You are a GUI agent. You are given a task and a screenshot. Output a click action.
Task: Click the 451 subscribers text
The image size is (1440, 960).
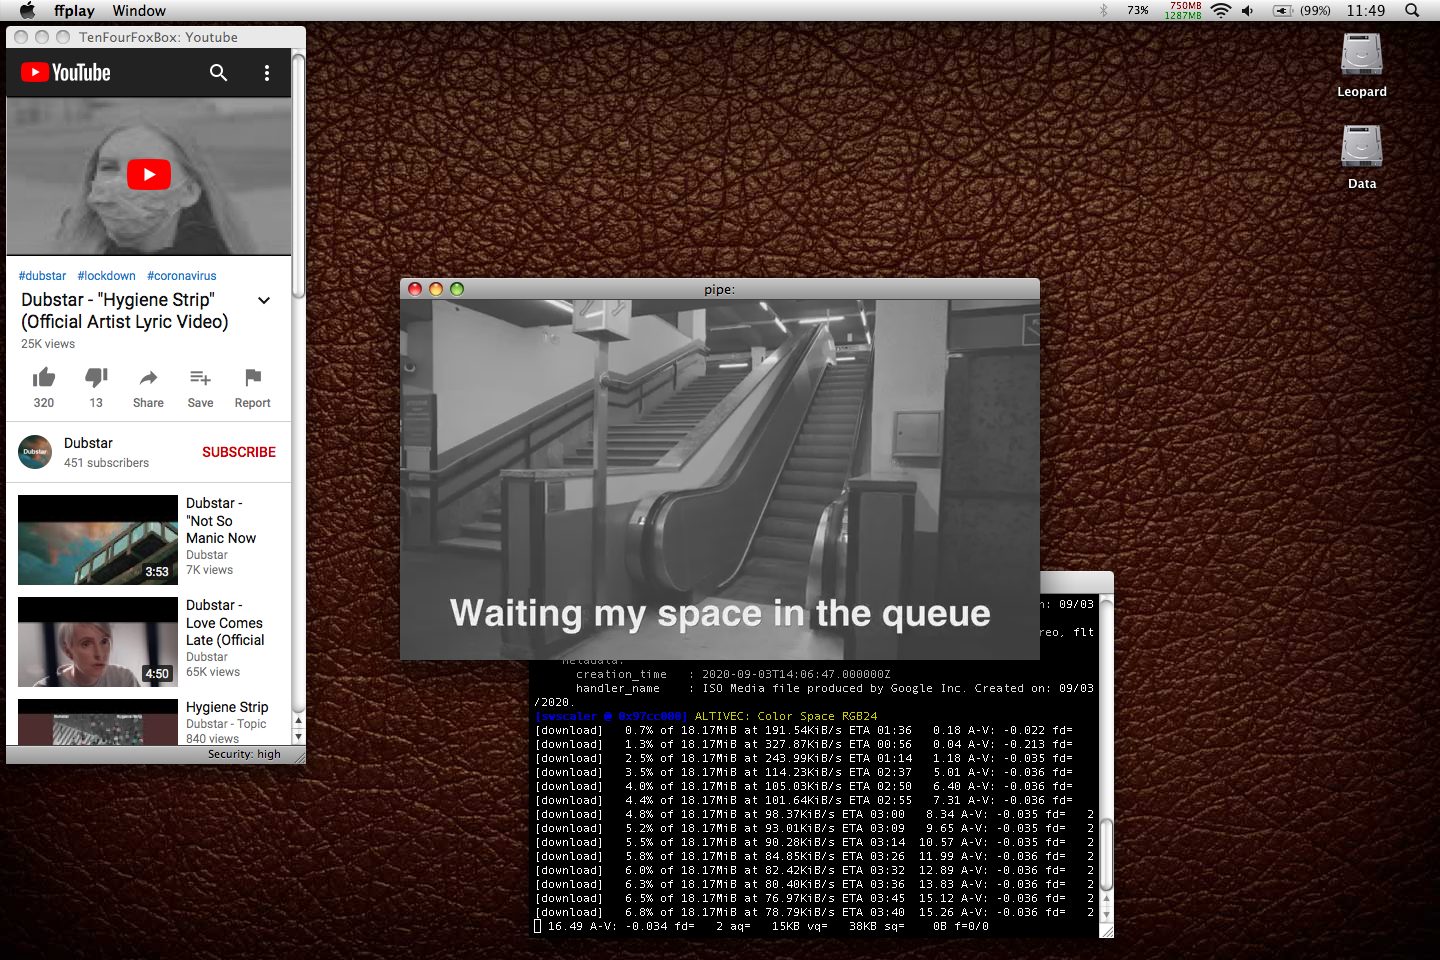click(x=106, y=463)
